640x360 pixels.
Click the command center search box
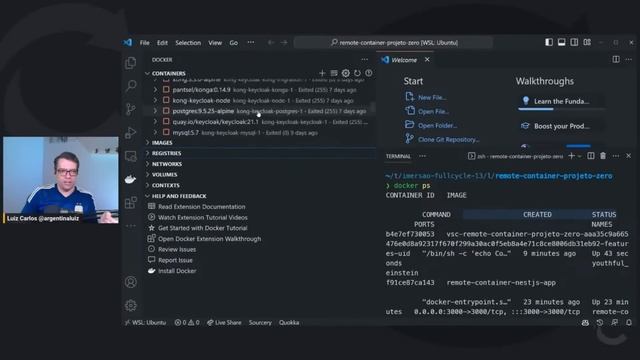(x=393, y=42)
